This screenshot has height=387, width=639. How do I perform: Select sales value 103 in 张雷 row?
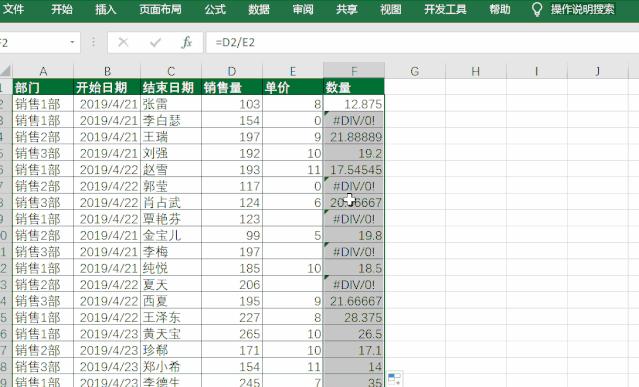[x=232, y=104]
